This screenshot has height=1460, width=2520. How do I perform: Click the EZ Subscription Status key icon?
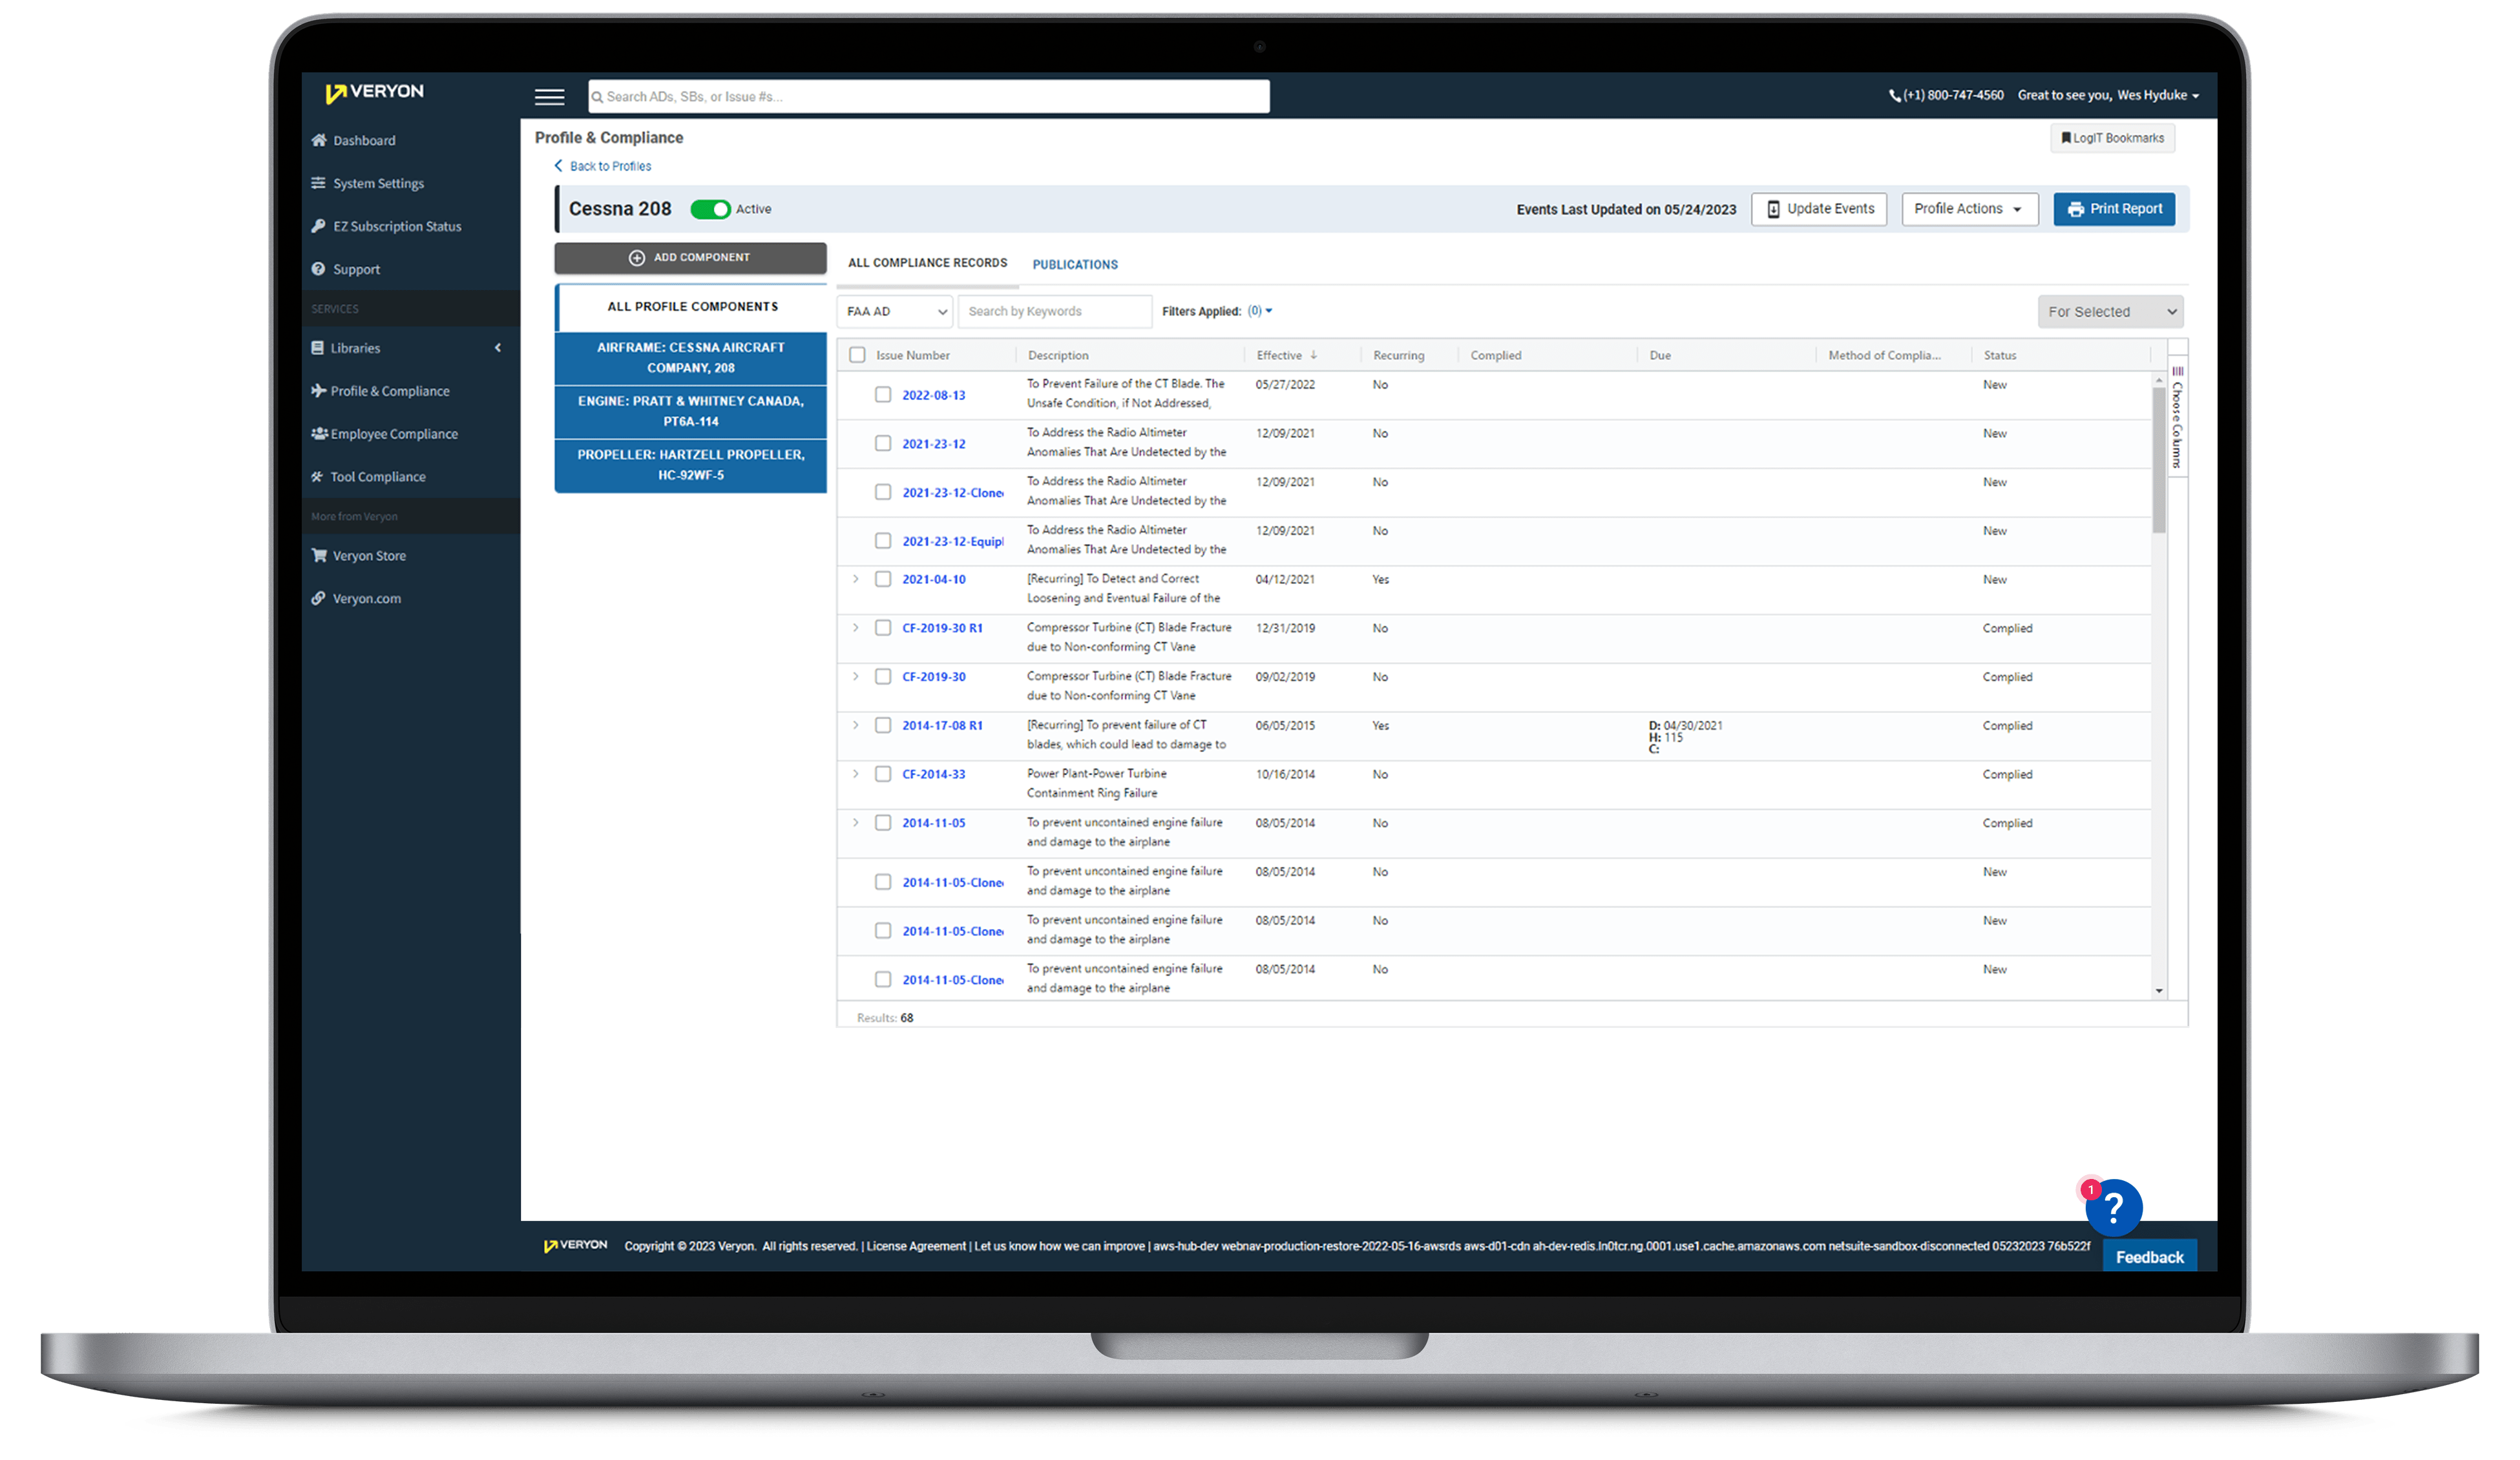318,226
